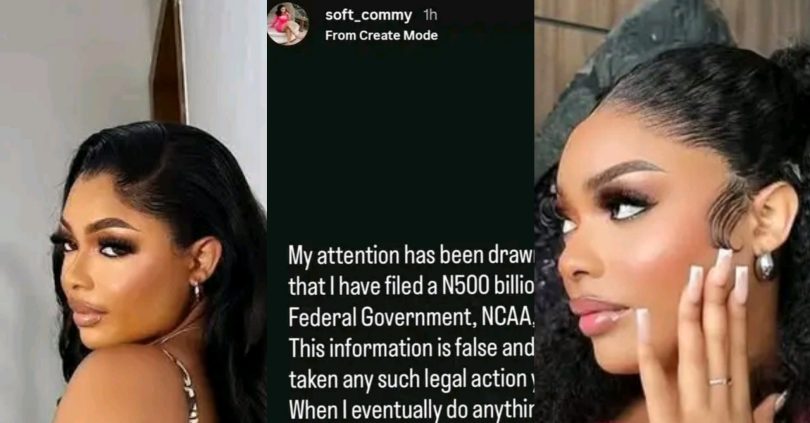Image resolution: width=810 pixels, height=423 pixels.
Task: Click the ring on the woman's finger
Action: [720, 382]
